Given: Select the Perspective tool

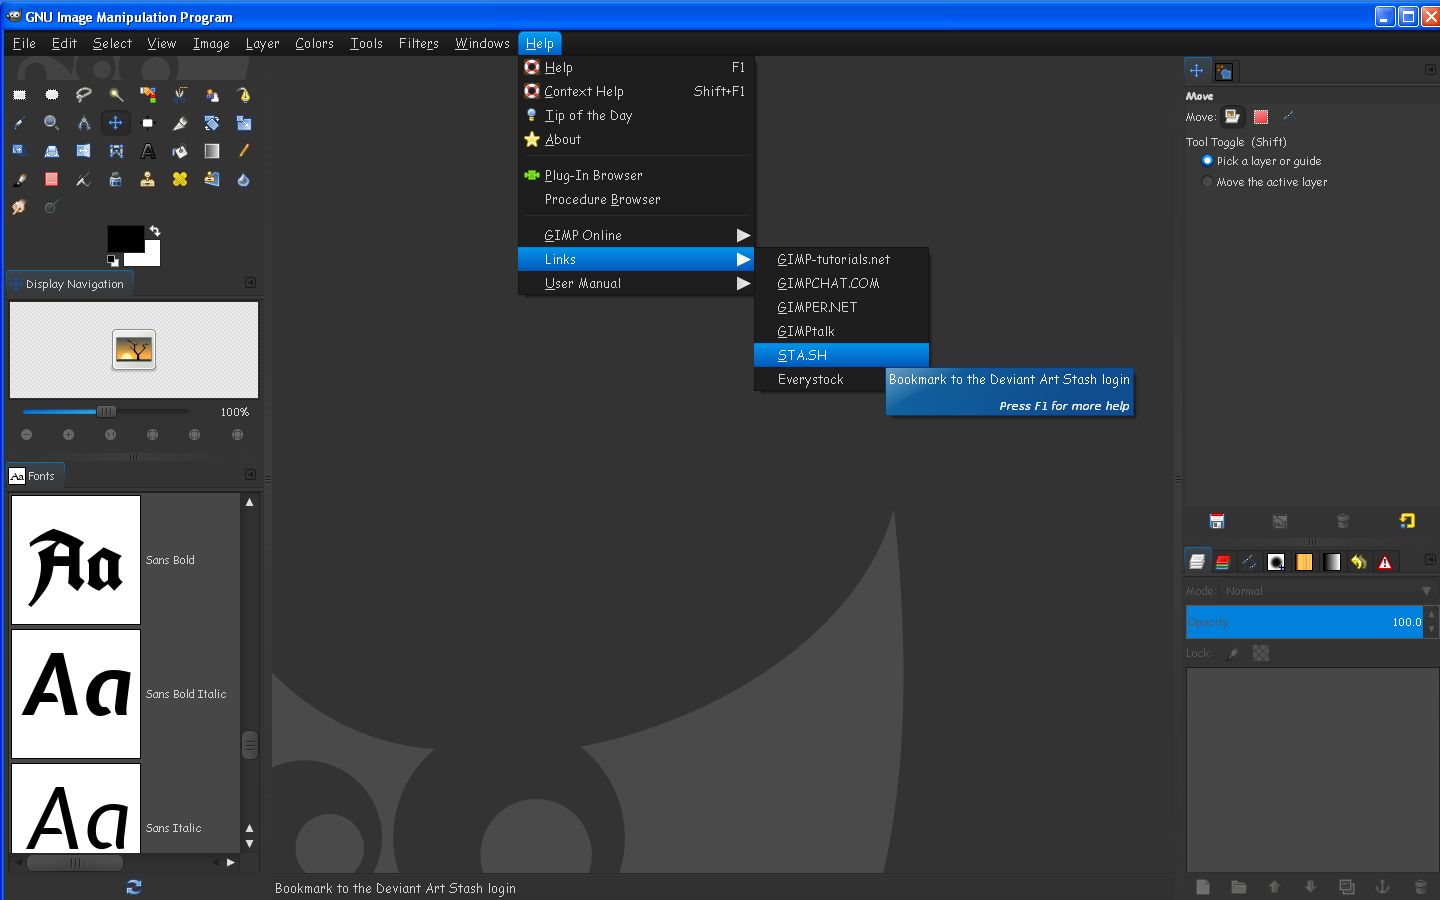Looking at the screenshot, I should tap(52, 151).
